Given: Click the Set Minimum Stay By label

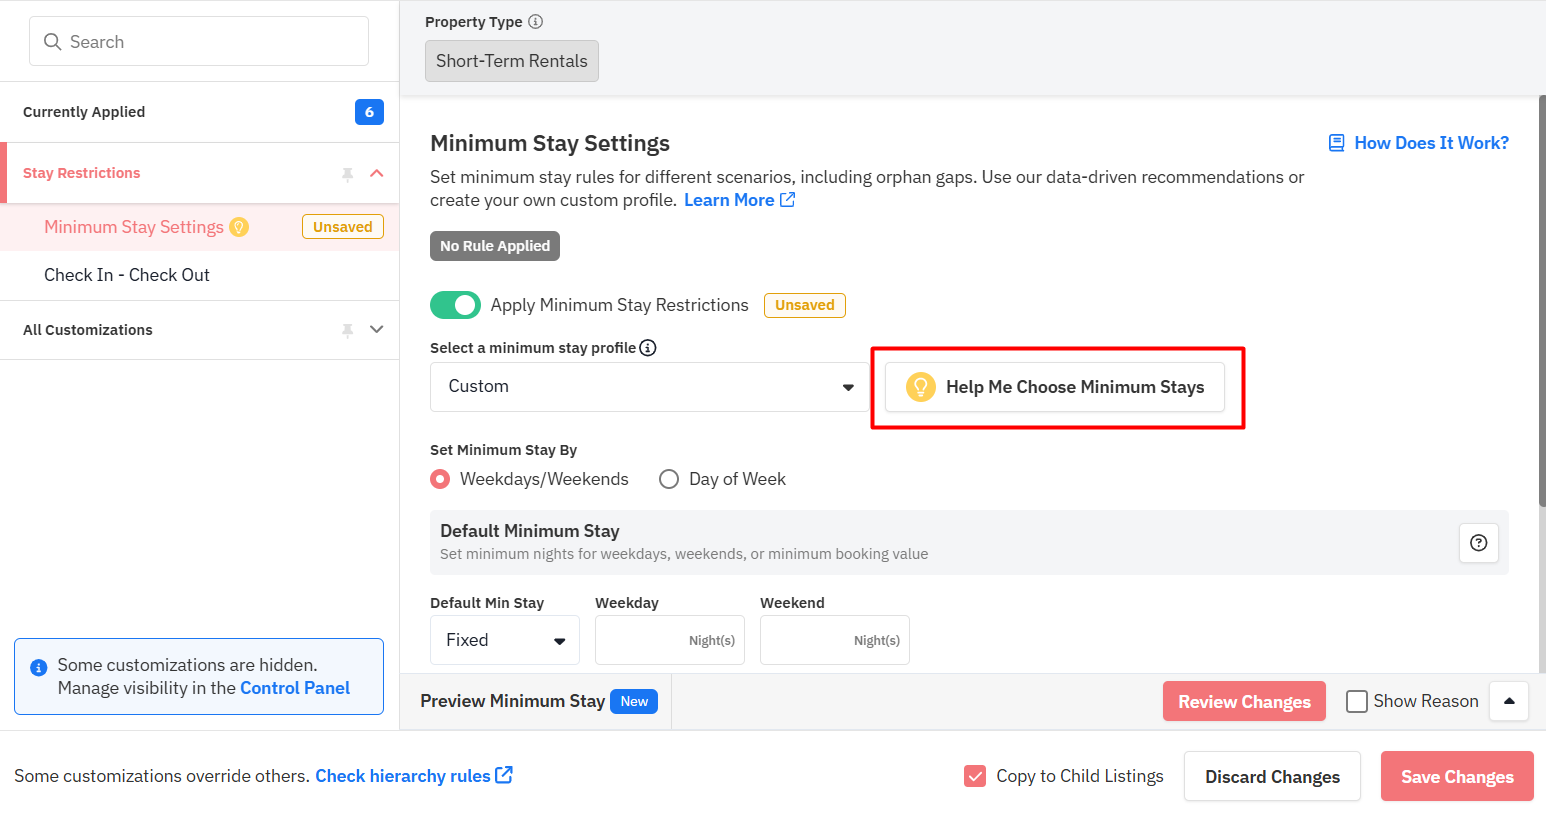Looking at the screenshot, I should 503,450.
